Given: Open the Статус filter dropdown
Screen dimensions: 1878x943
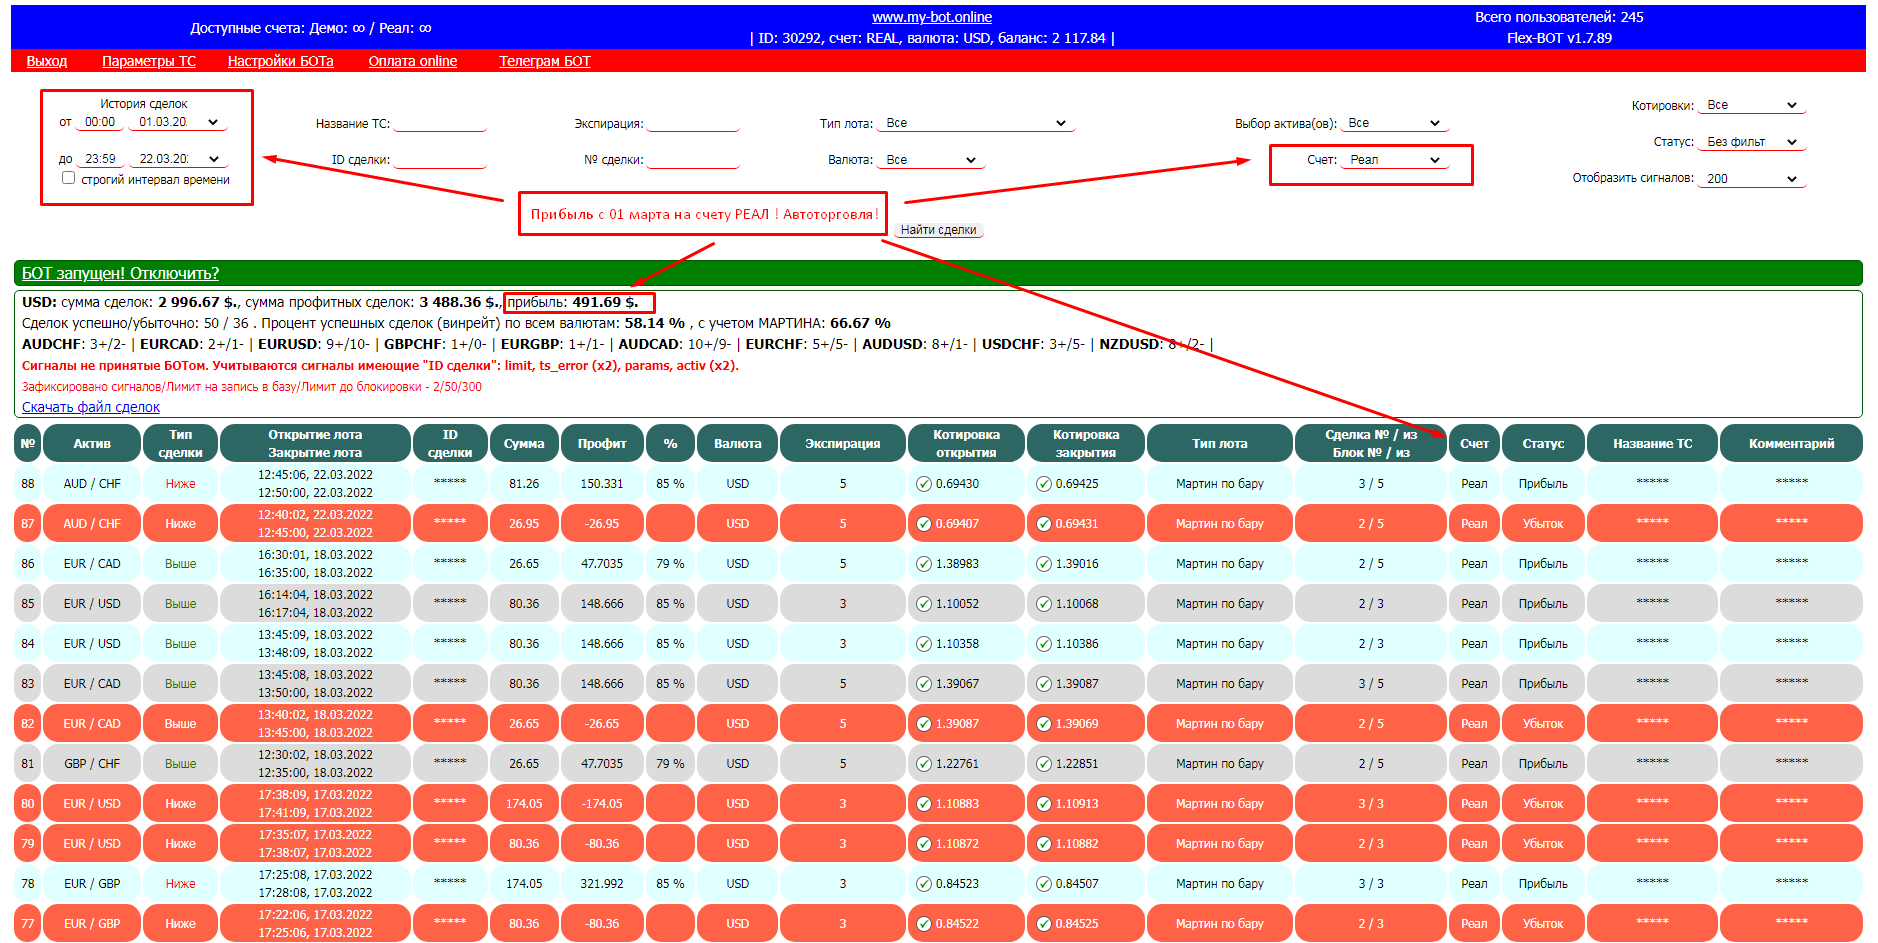Looking at the screenshot, I should point(1752,142).
